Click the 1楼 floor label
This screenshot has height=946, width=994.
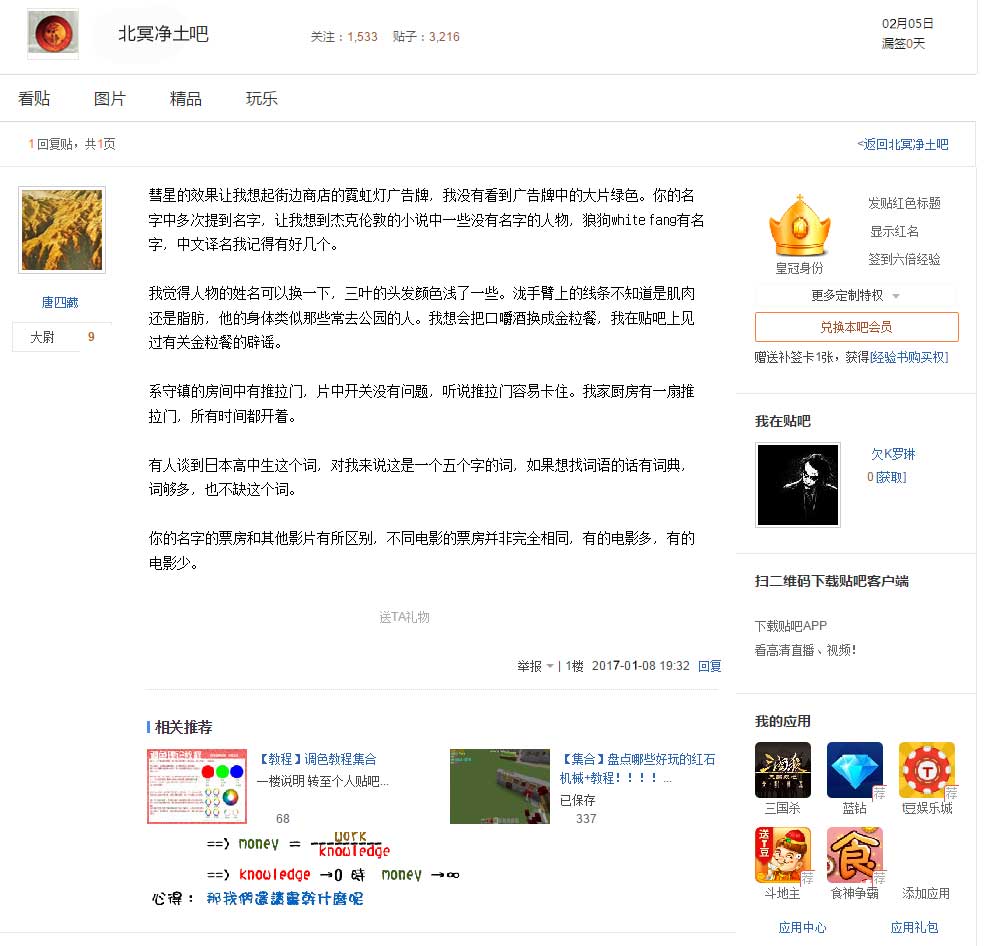pos(574,666)
